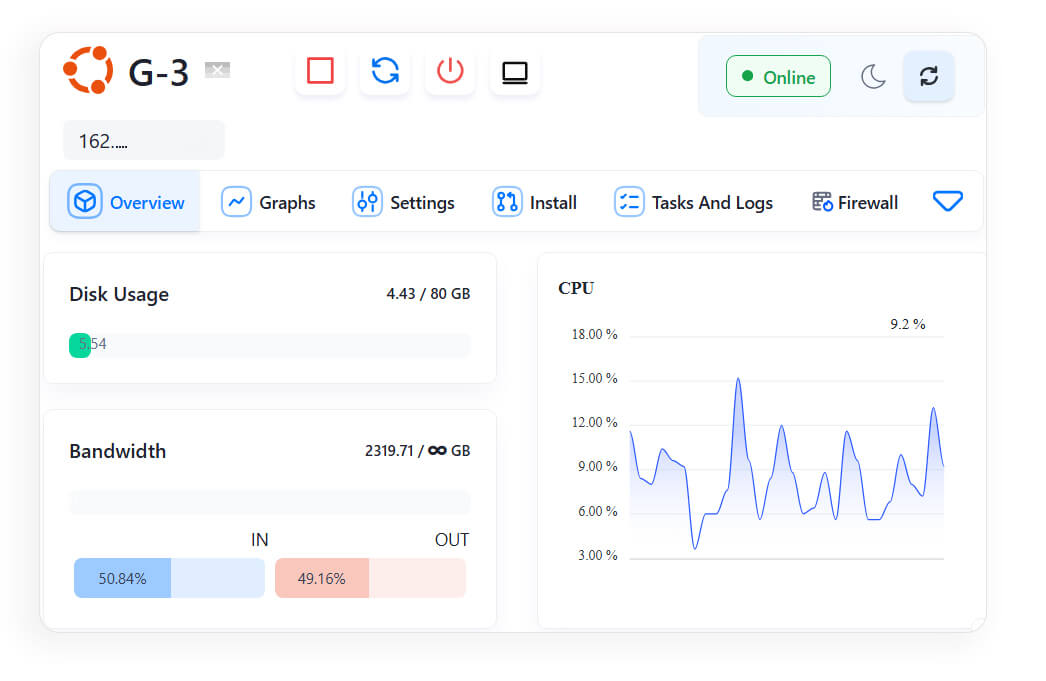Toggle dark mode with the moon icon
Viewport: 1046px width, 681px height.
click(x=873, y=77)
